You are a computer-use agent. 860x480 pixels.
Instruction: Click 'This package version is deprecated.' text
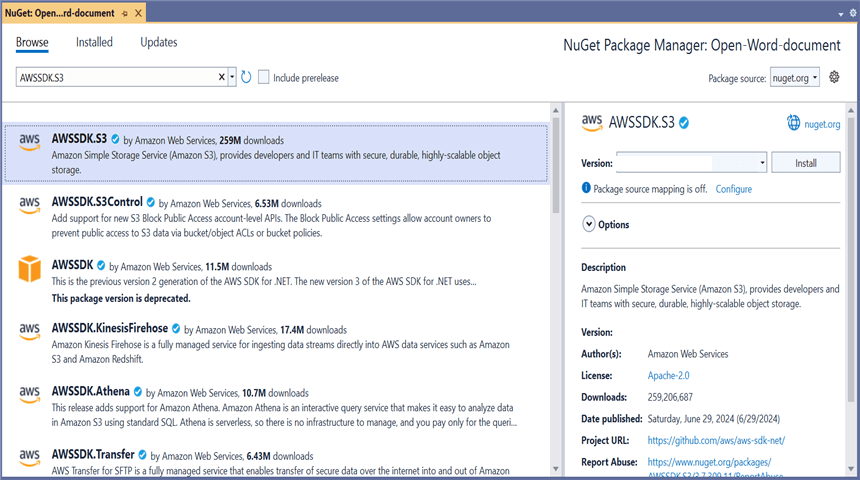[121, 298]
